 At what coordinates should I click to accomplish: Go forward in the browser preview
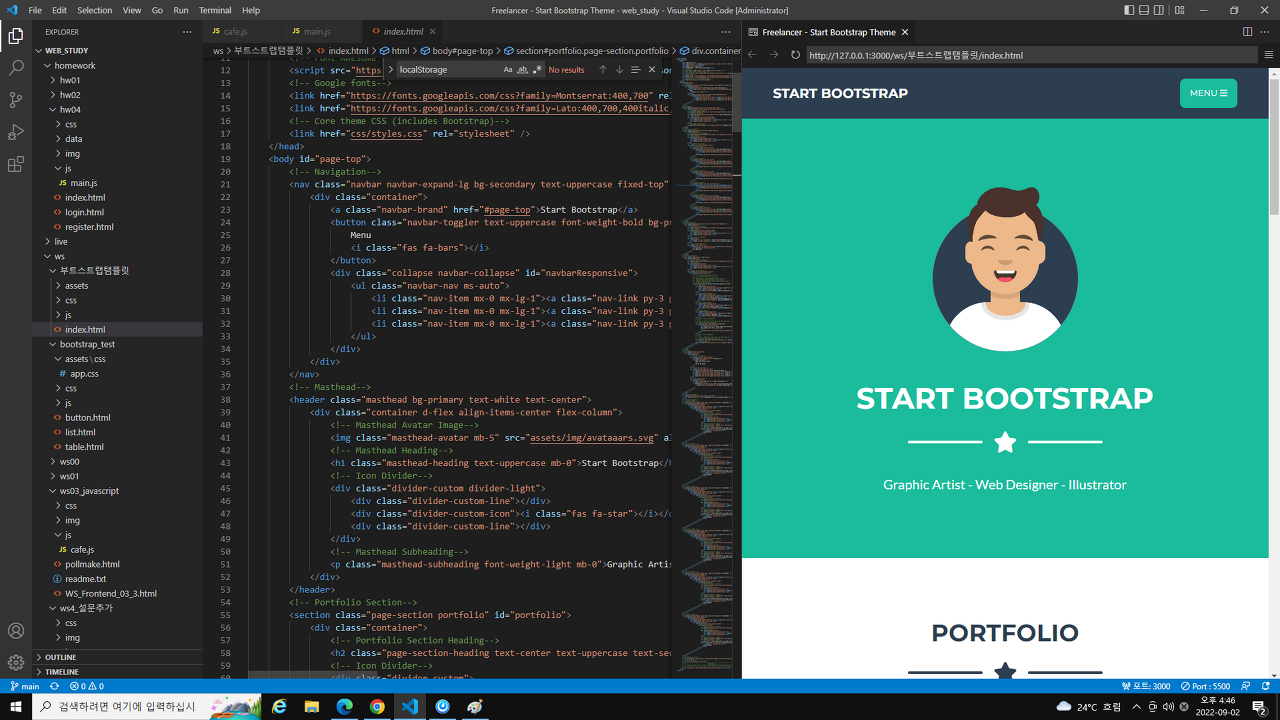(773, 55)
